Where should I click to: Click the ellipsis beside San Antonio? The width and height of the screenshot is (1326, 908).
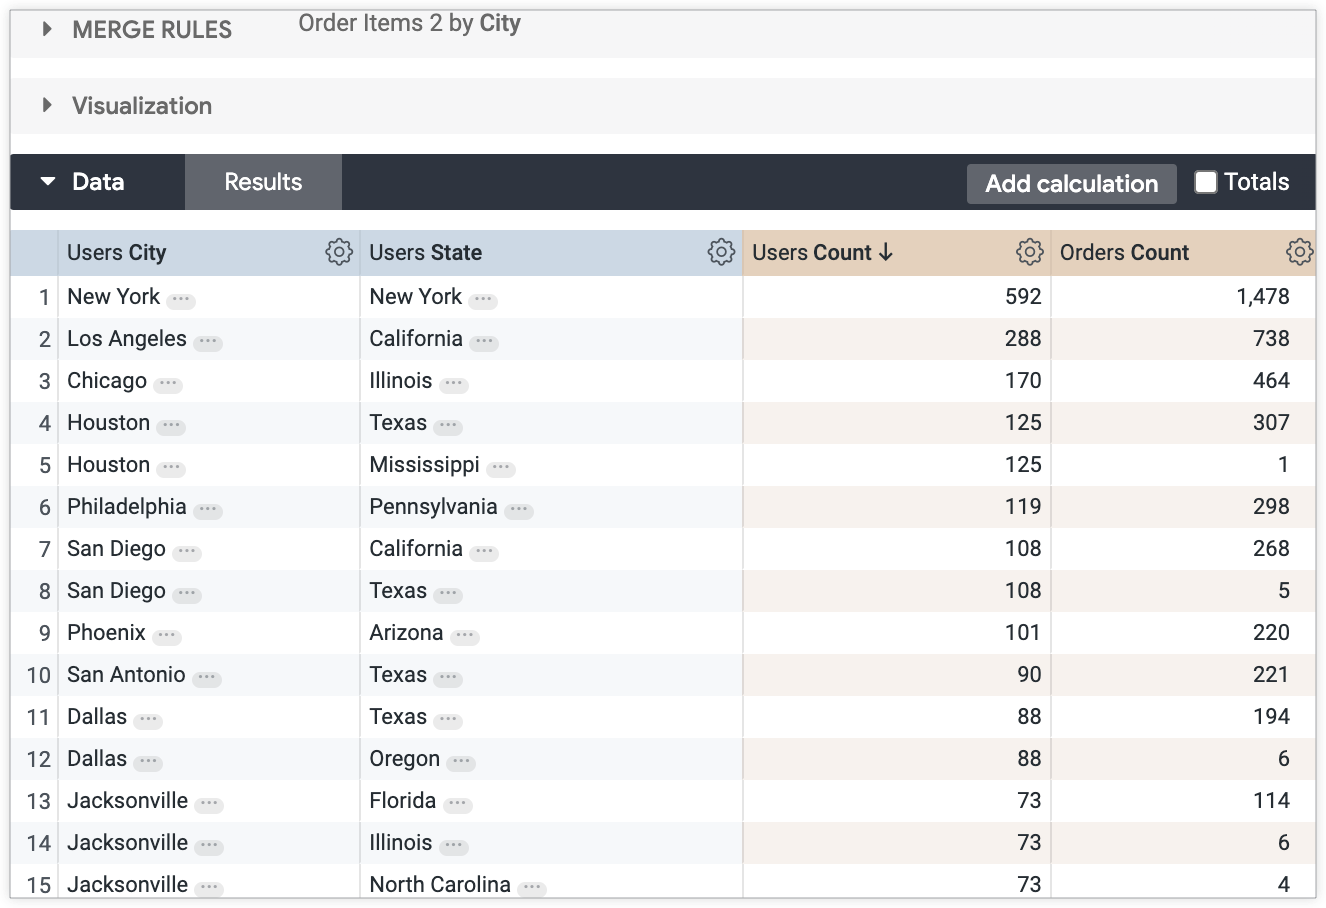click(x=207, y=677)
